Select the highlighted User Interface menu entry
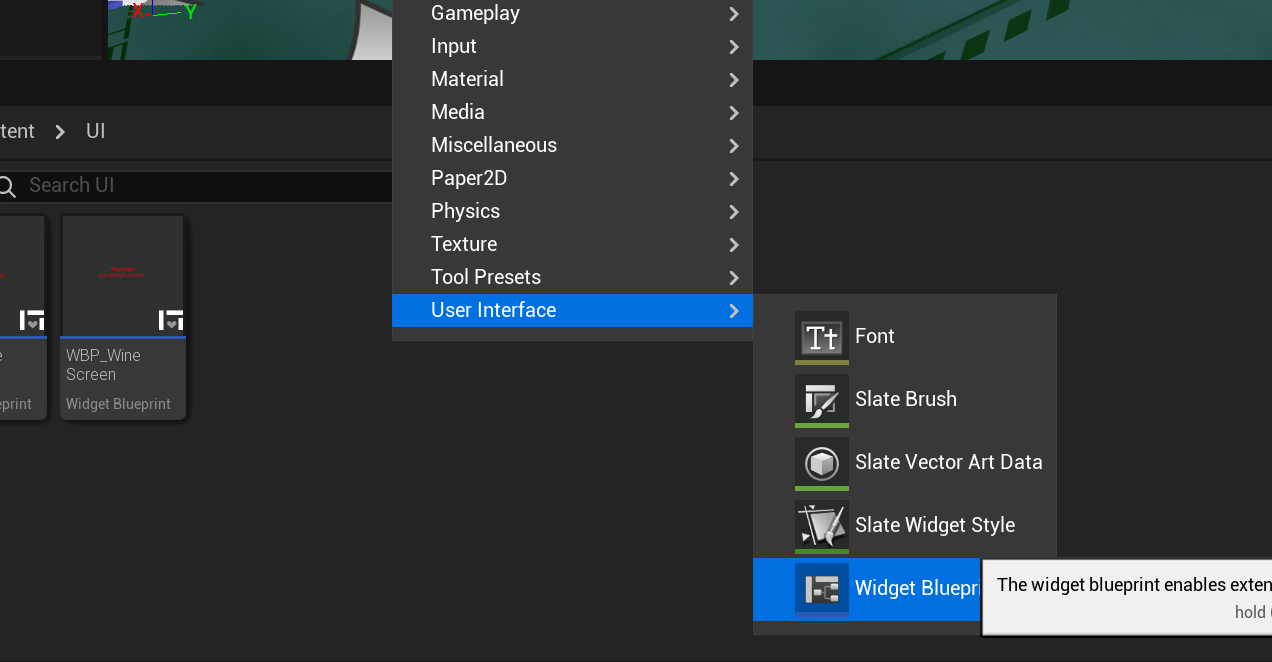The image size is (1272, 662). [572, 311]
